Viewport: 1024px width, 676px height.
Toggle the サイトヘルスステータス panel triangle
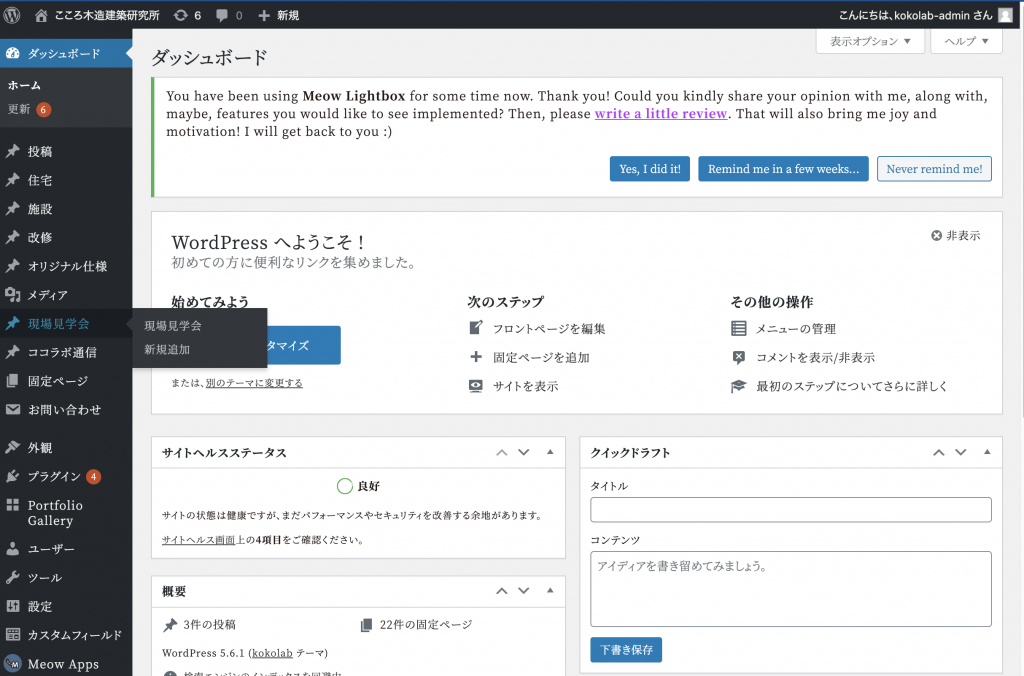(x=550, y=452)
